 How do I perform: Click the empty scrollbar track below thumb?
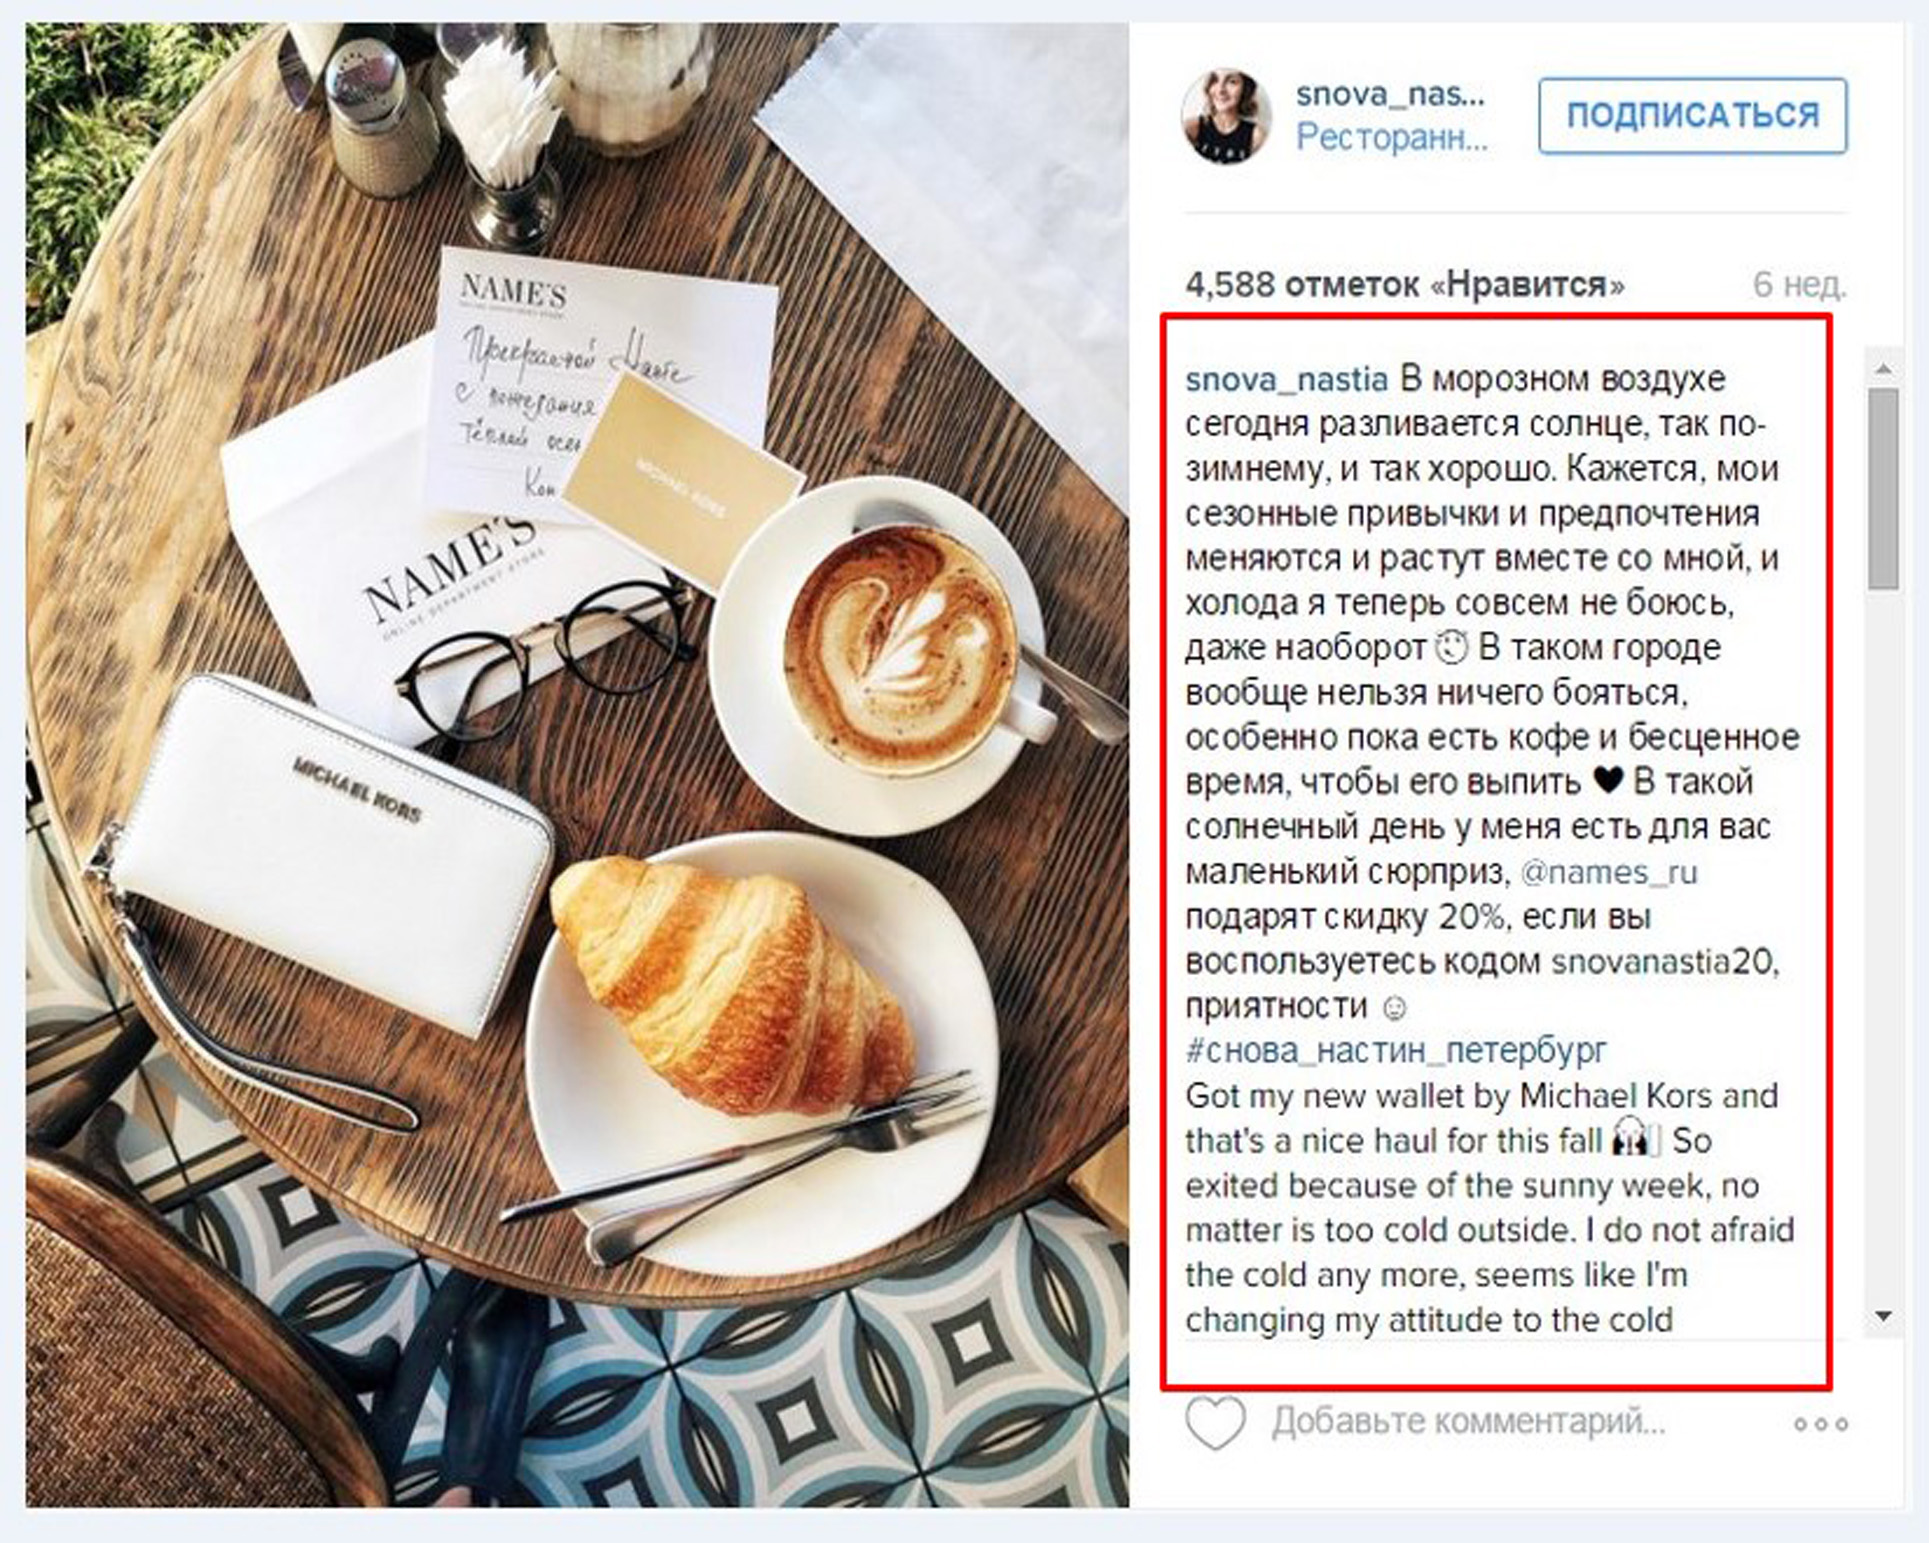pos(1884,945)
